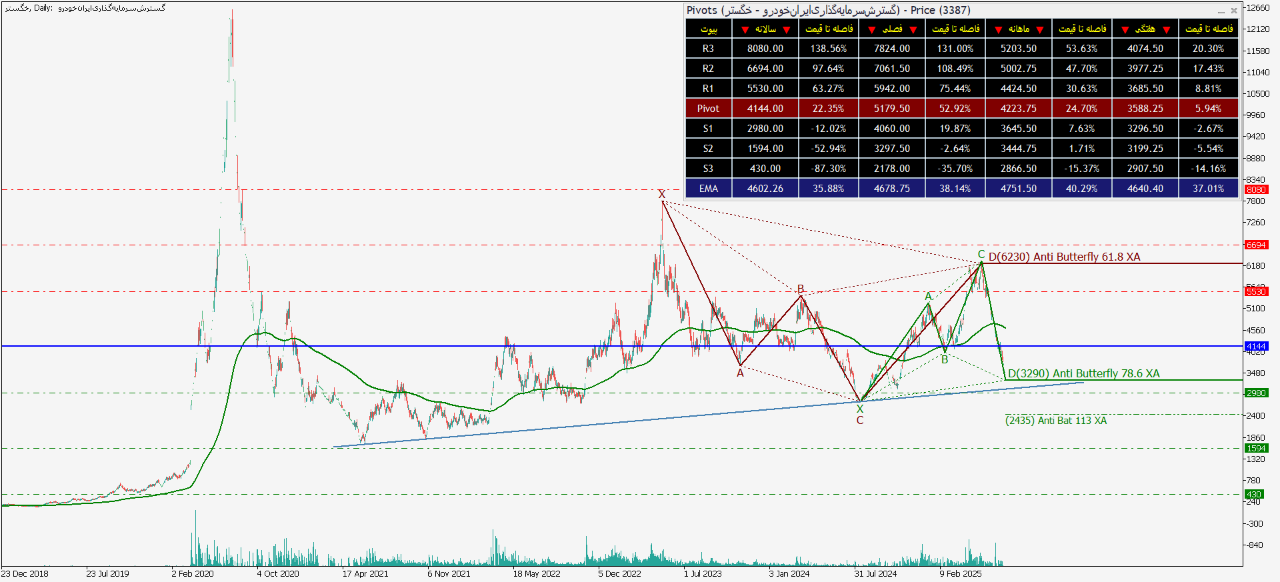Select the blue 4144 pivot price tag
The height and width of the screenshot is (582, 1280).
1256,346
